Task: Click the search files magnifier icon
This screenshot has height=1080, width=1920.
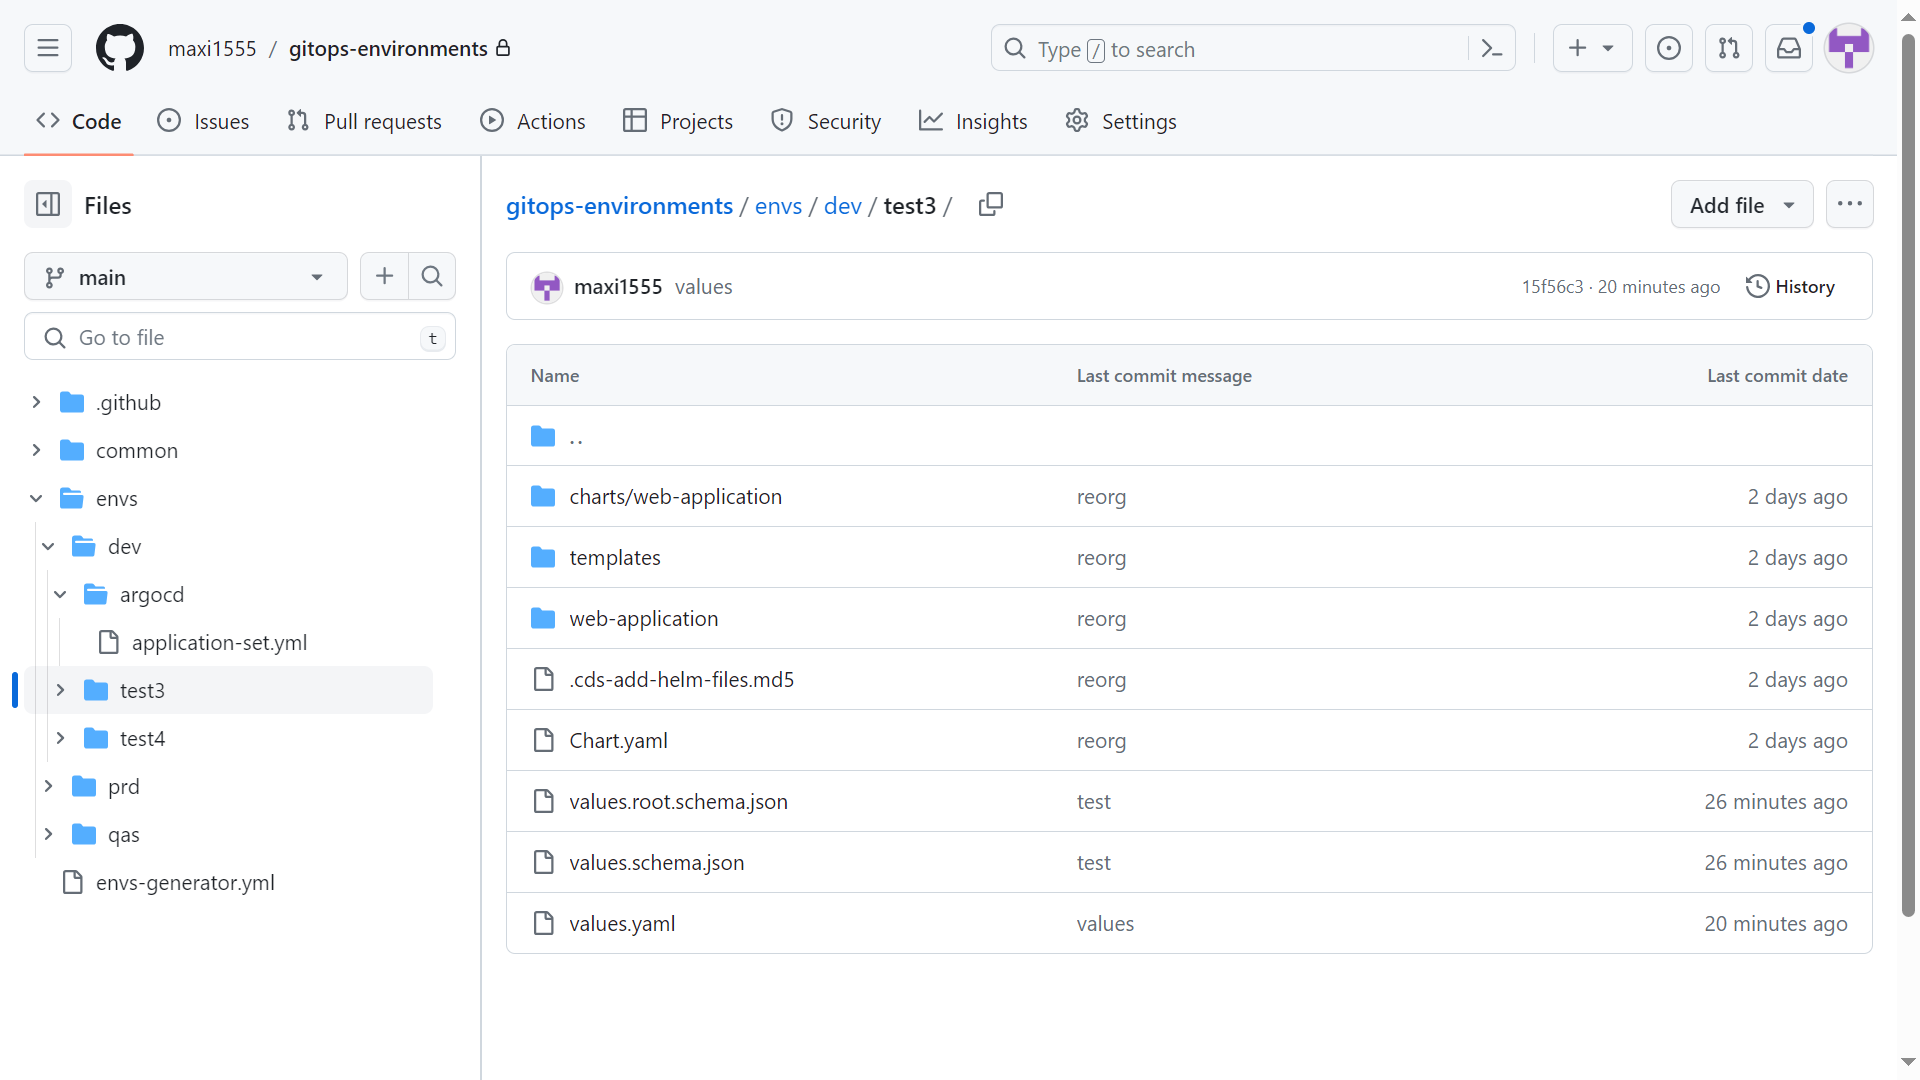Action: 432,277
